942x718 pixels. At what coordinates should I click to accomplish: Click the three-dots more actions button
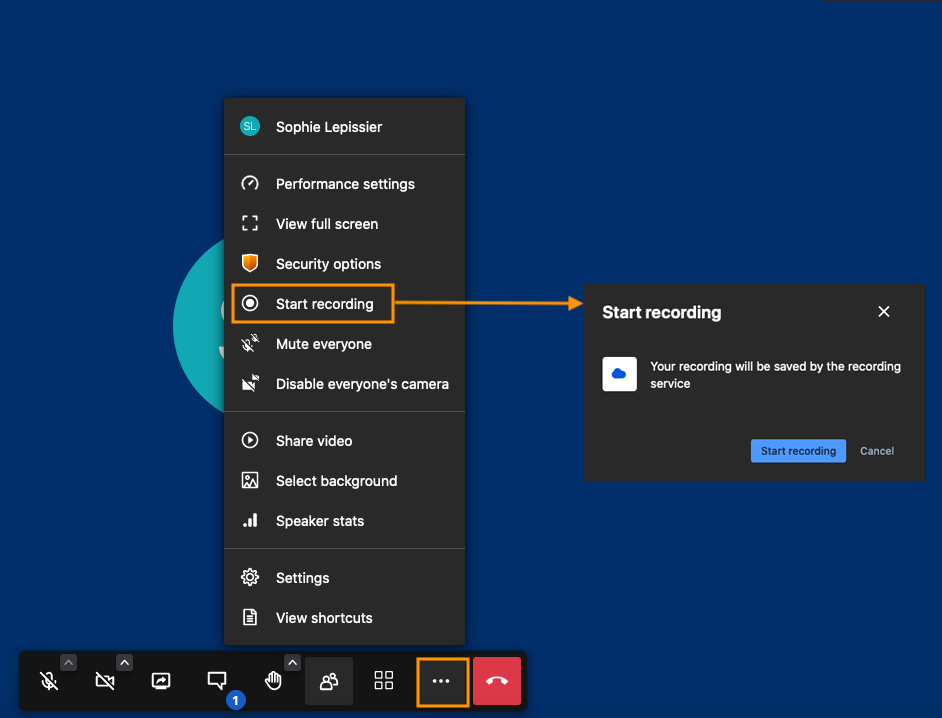pyautogui.click(x=441, y=681)
